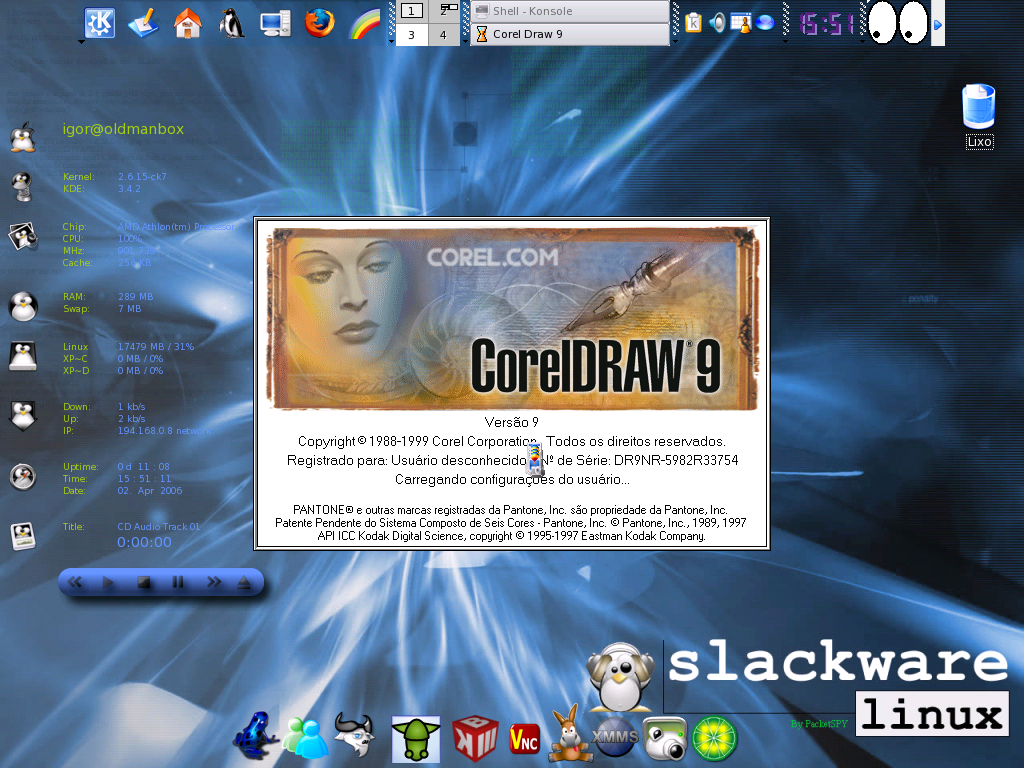1024x768 pixels.
Task: Open XMMS from the bottom dock
Action: click(615, 737)
